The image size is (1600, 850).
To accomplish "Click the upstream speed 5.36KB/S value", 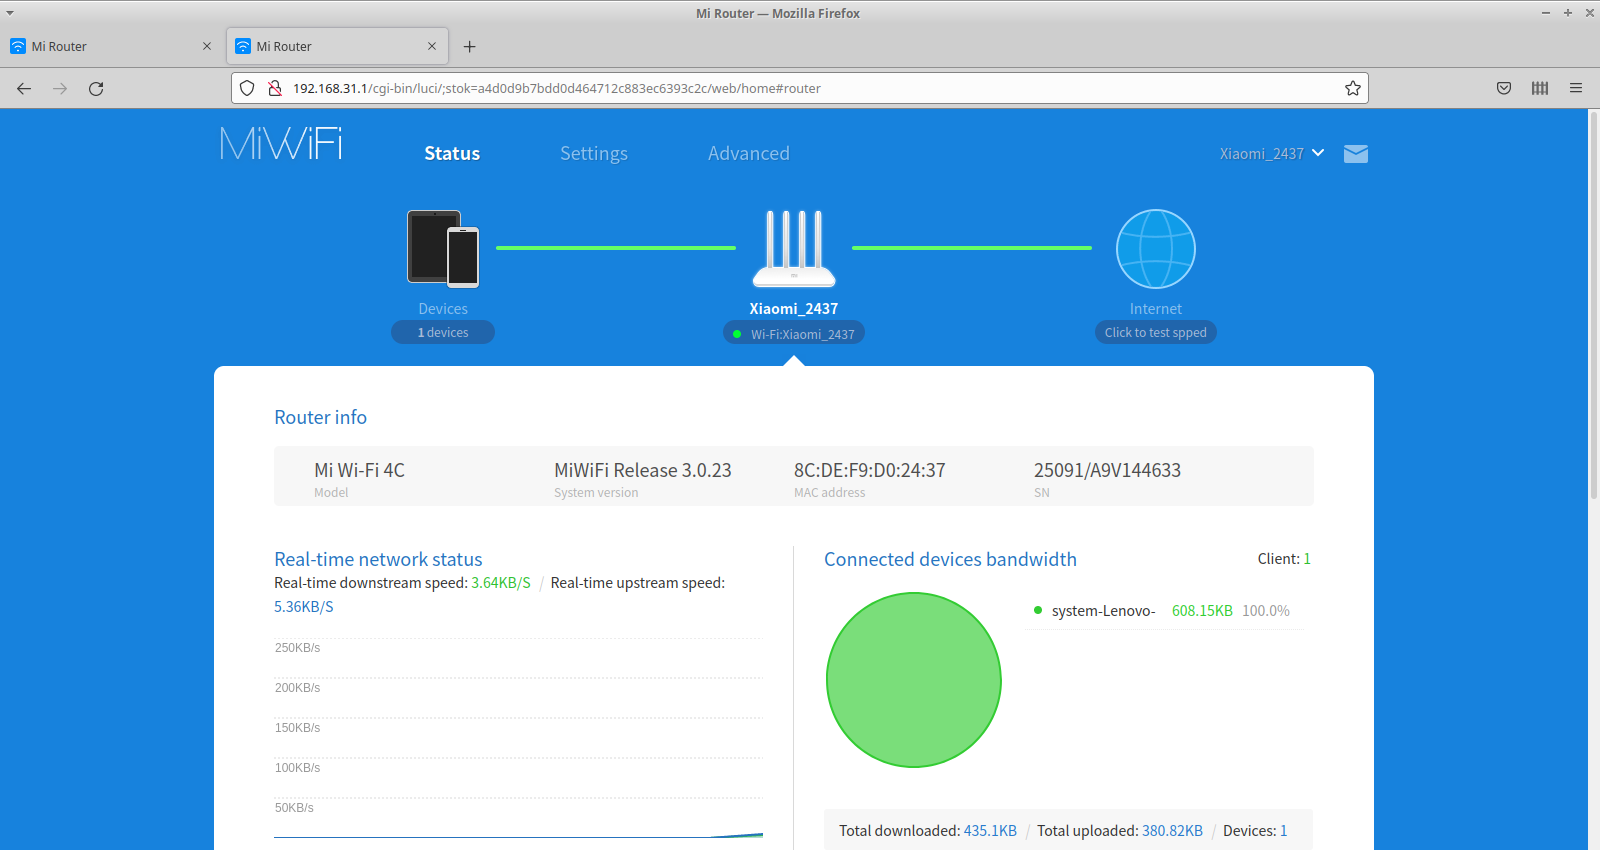I will pos(304,607).
